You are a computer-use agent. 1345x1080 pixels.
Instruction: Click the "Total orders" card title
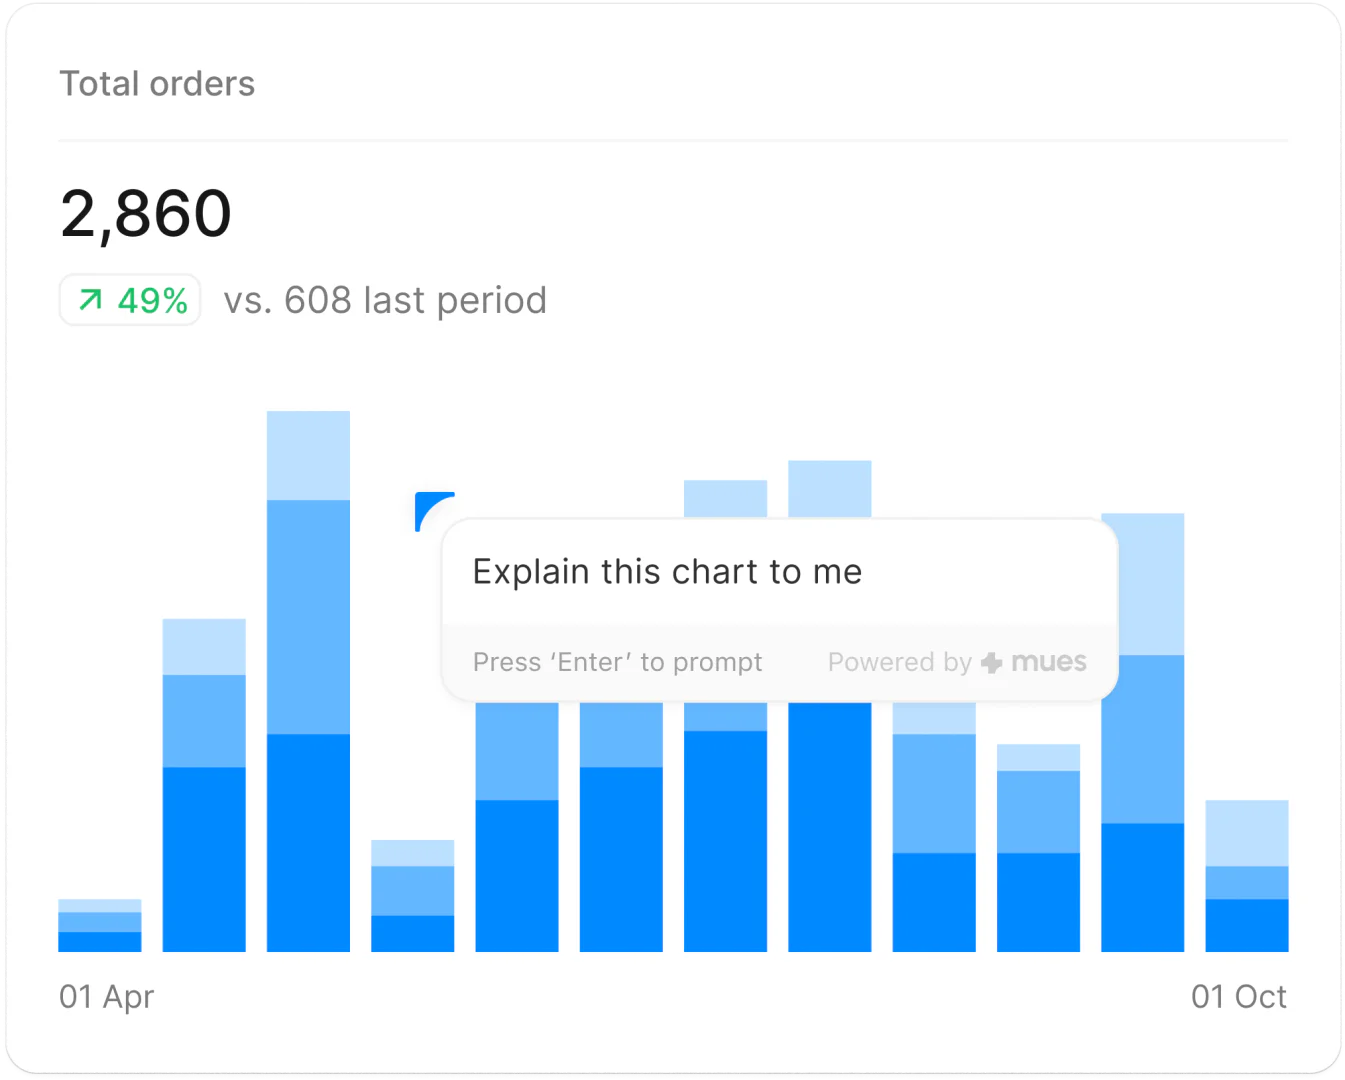click(x=157, y=84)
